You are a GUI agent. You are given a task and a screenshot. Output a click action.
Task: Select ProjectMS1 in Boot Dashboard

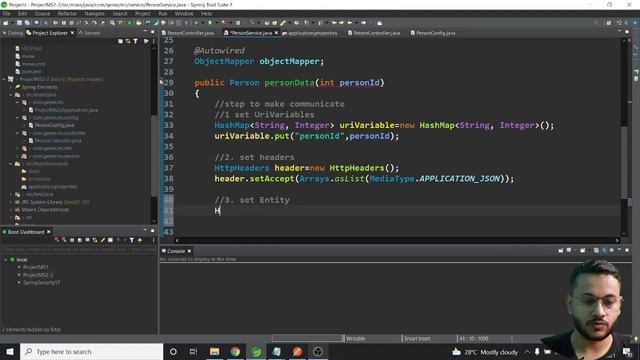tap(36, 267)
